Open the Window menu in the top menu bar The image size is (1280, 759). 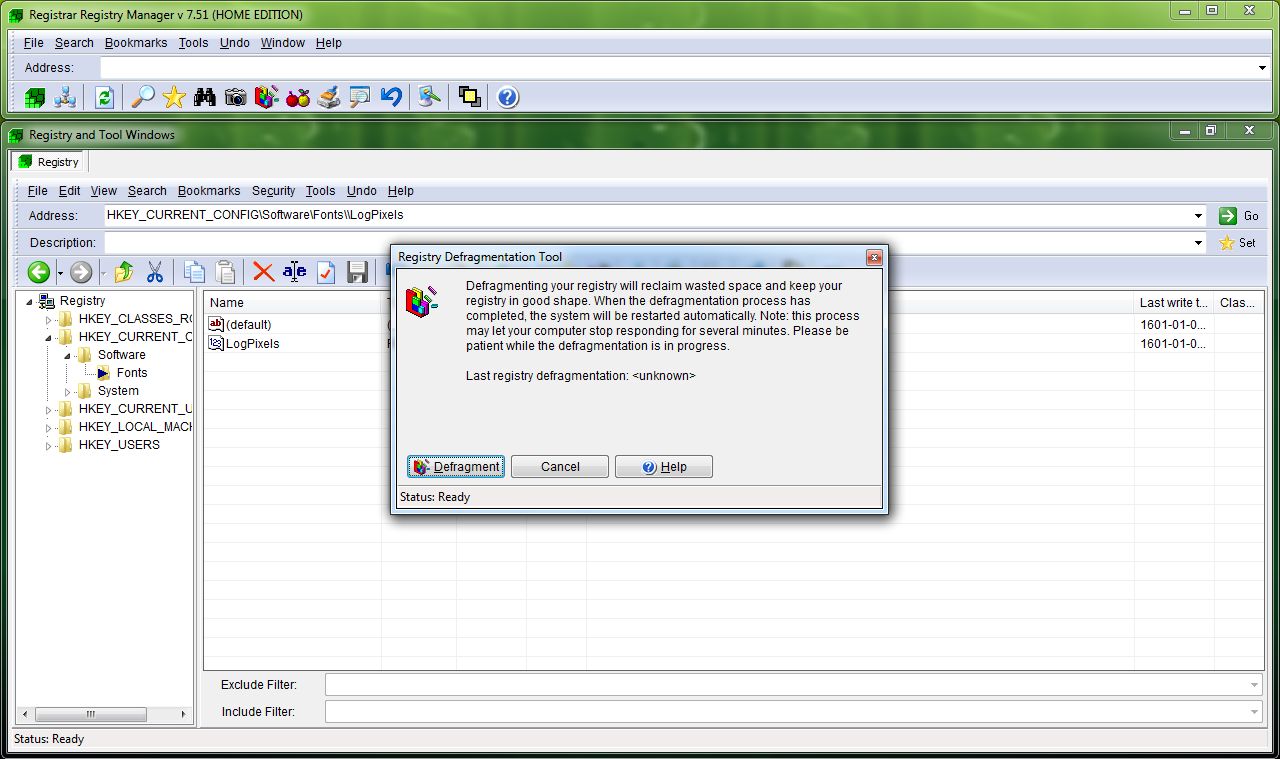point(282,43)
